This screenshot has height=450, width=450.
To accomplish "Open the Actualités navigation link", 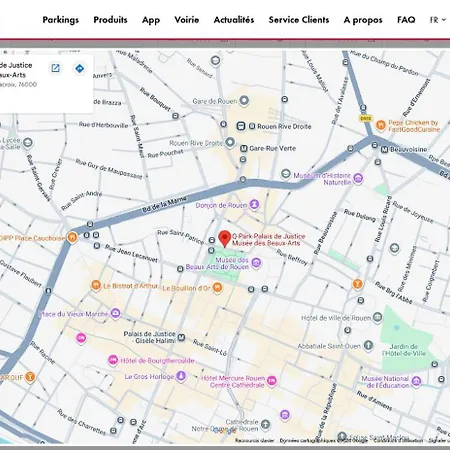I will click(x=234, y=20).
